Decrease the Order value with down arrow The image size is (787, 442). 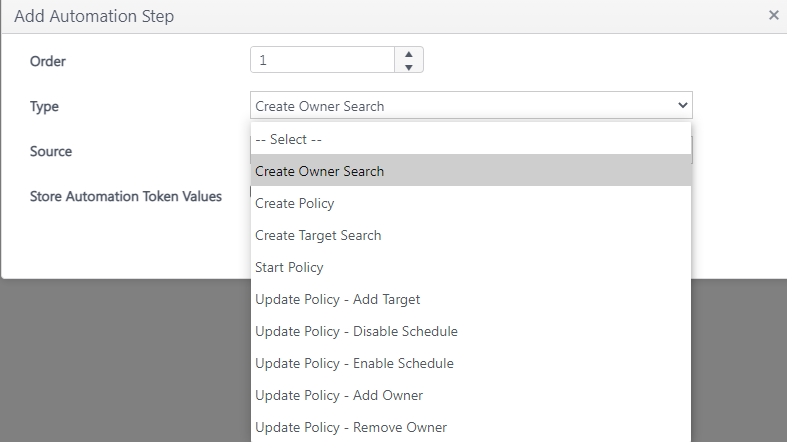[x=408, y=67]
